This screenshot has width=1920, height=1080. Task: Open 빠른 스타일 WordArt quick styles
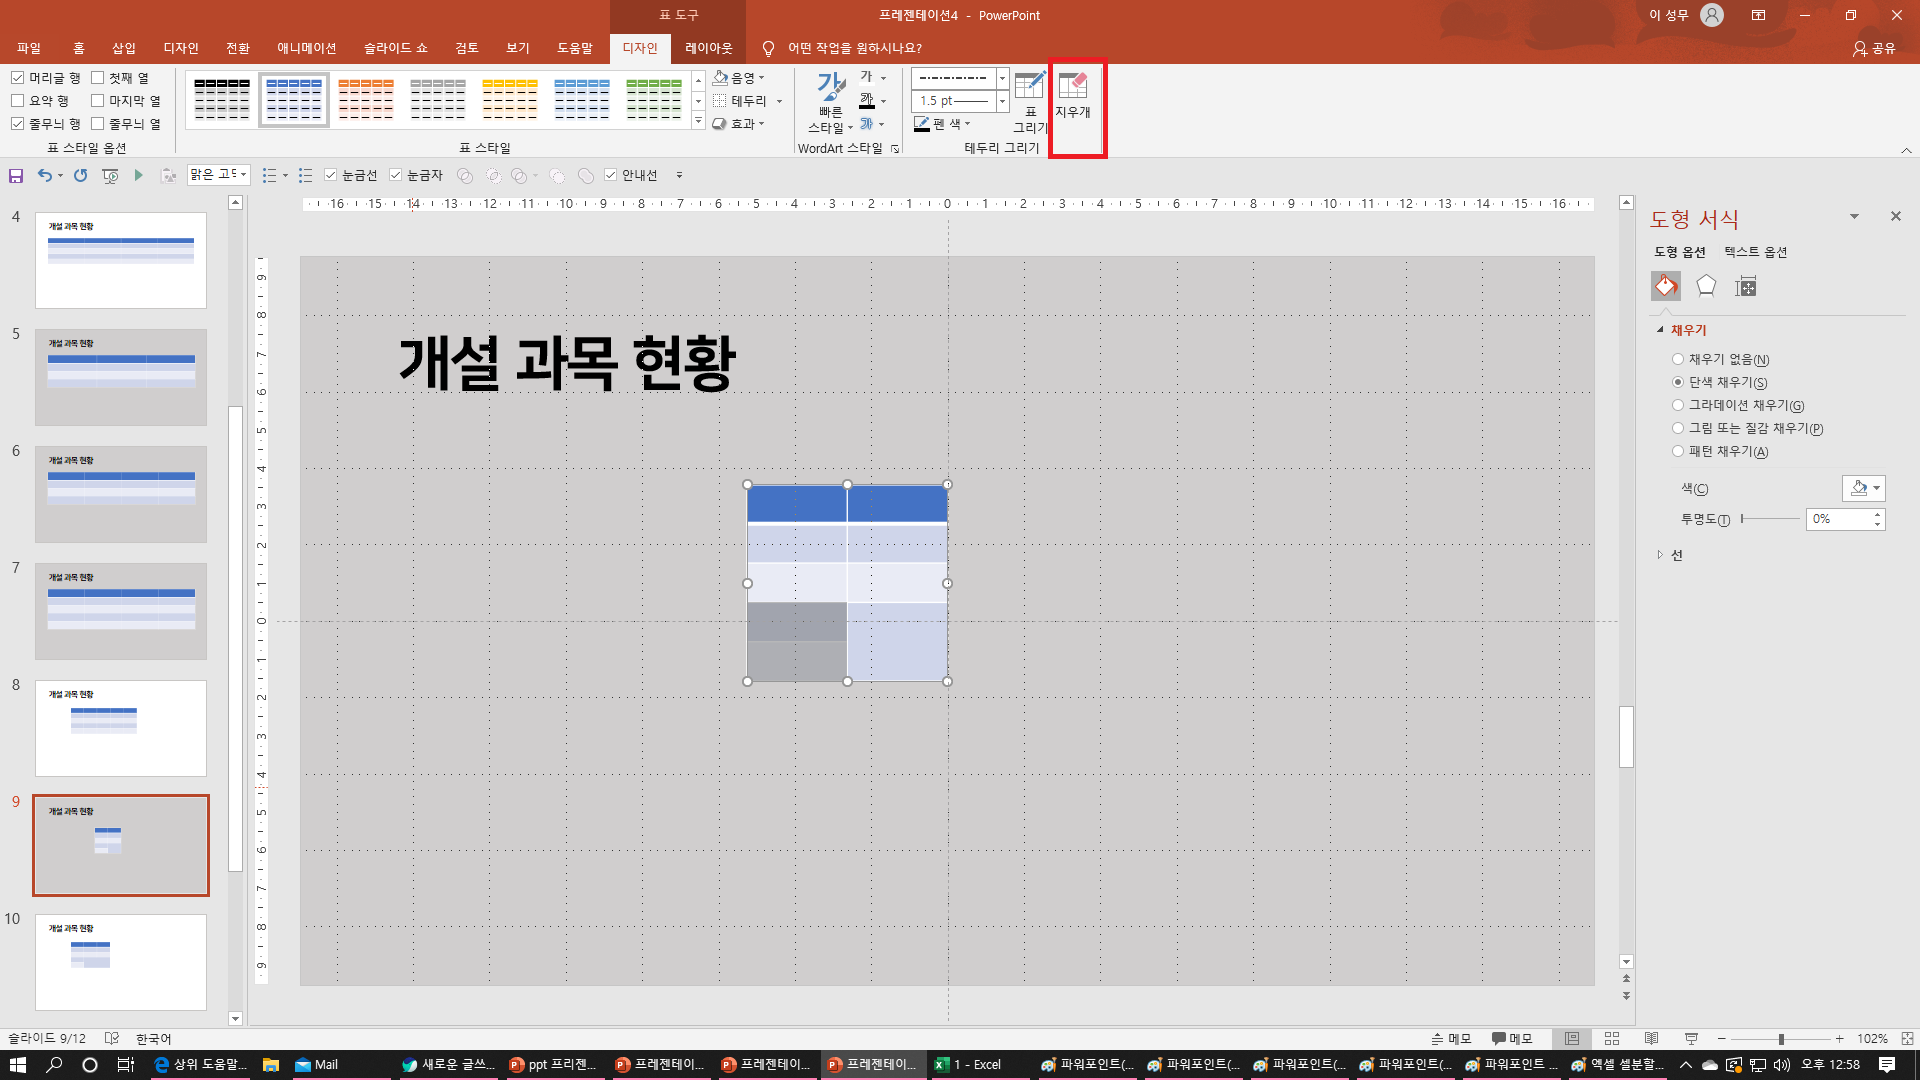click(830, 100)
